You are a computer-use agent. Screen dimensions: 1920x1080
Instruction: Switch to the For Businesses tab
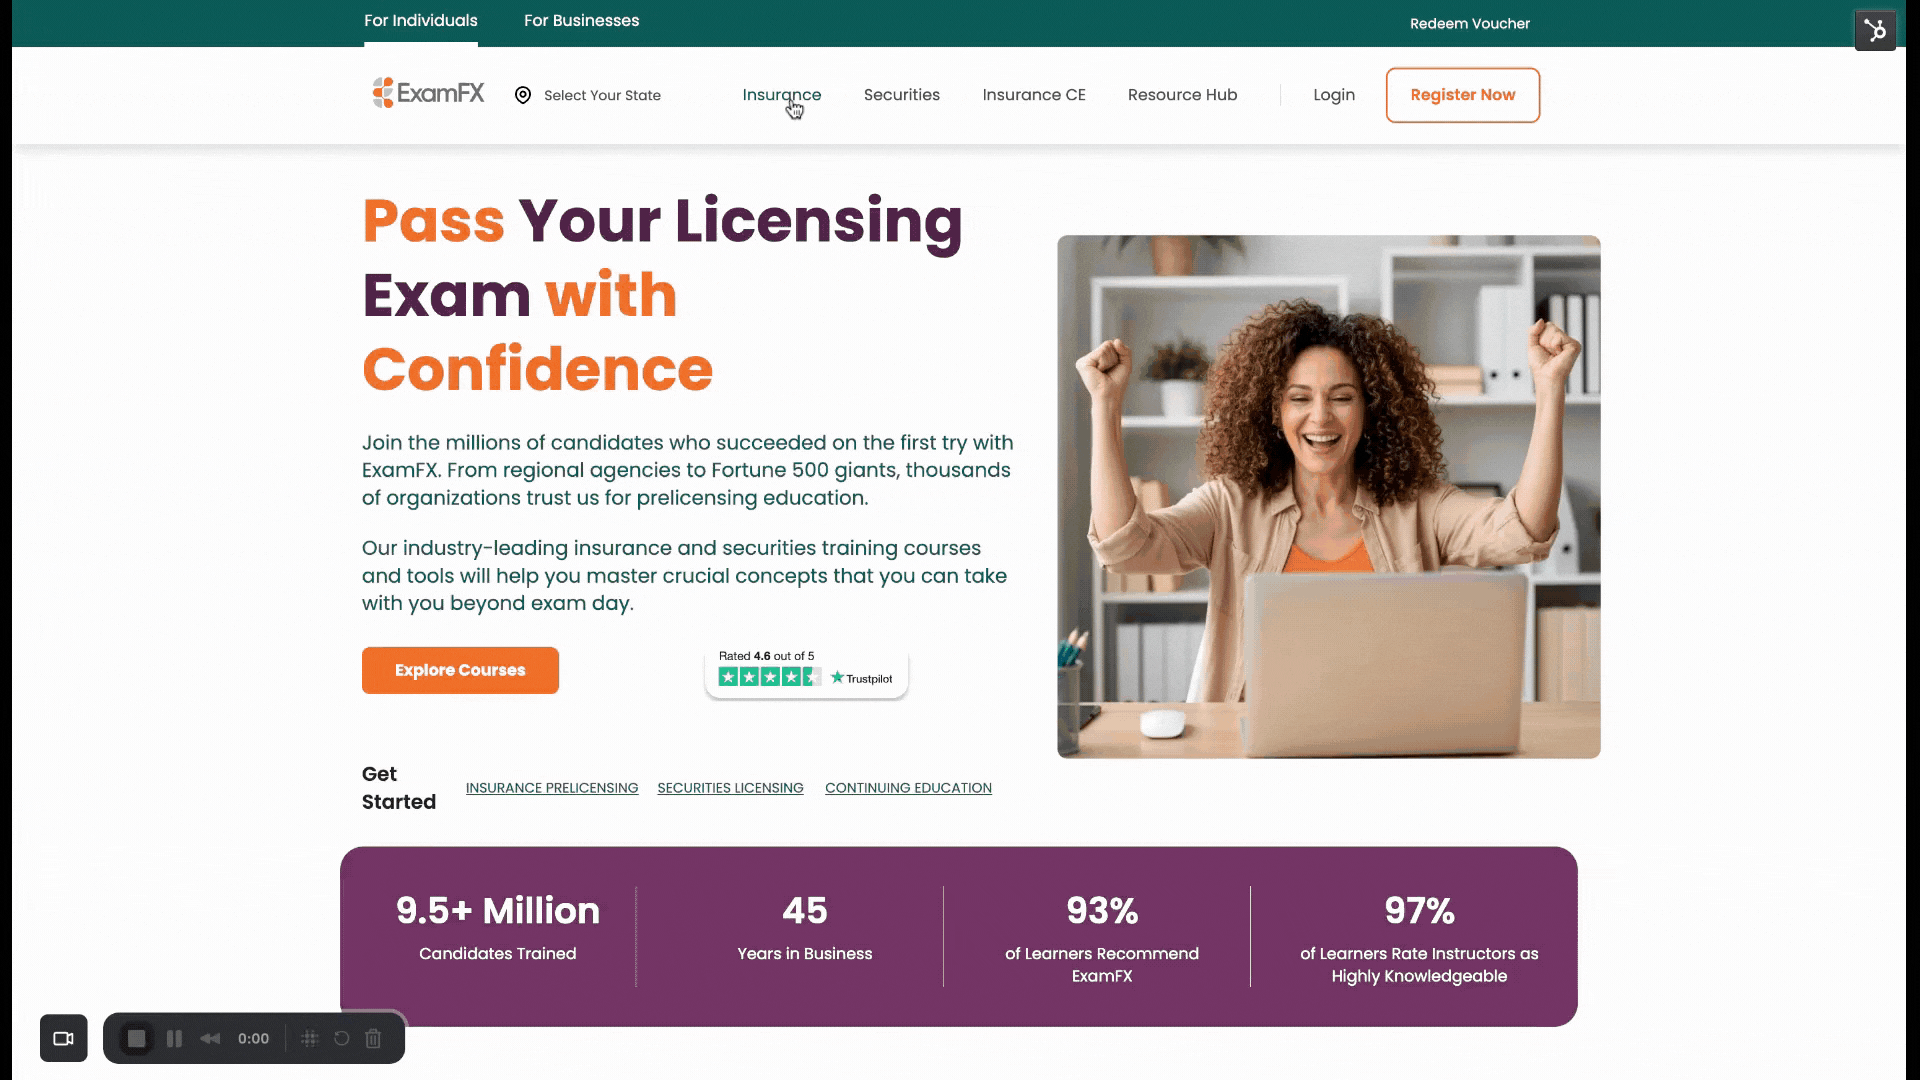582,21
